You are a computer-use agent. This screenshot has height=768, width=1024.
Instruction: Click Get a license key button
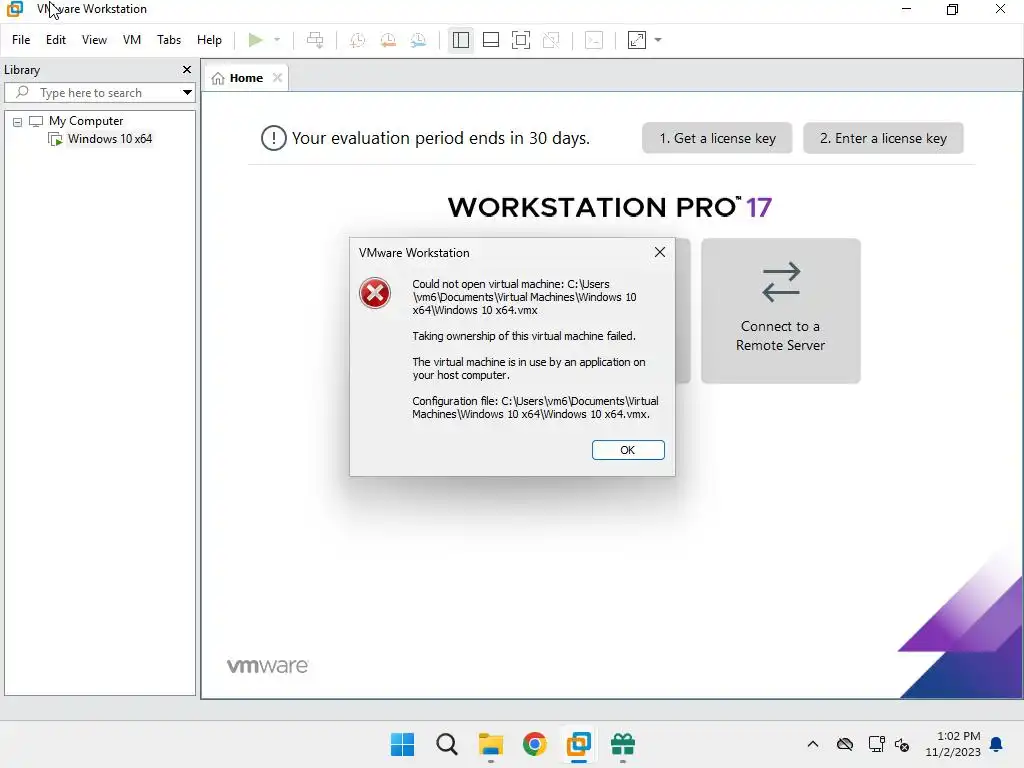click(x=717, y=138)
